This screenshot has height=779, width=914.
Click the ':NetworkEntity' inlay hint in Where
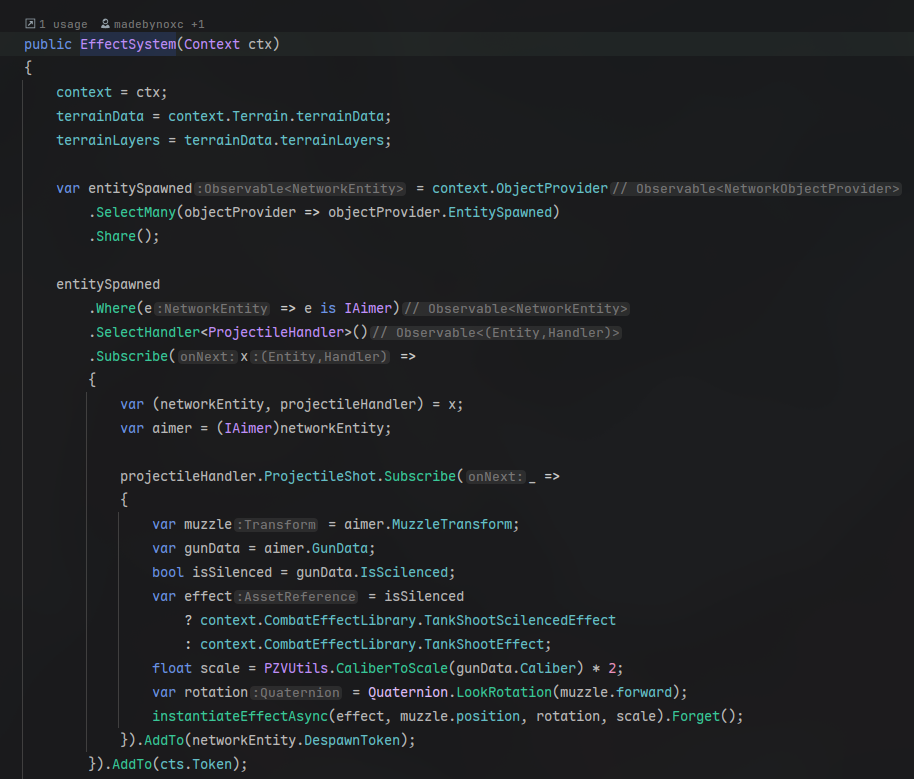[212, 308]
